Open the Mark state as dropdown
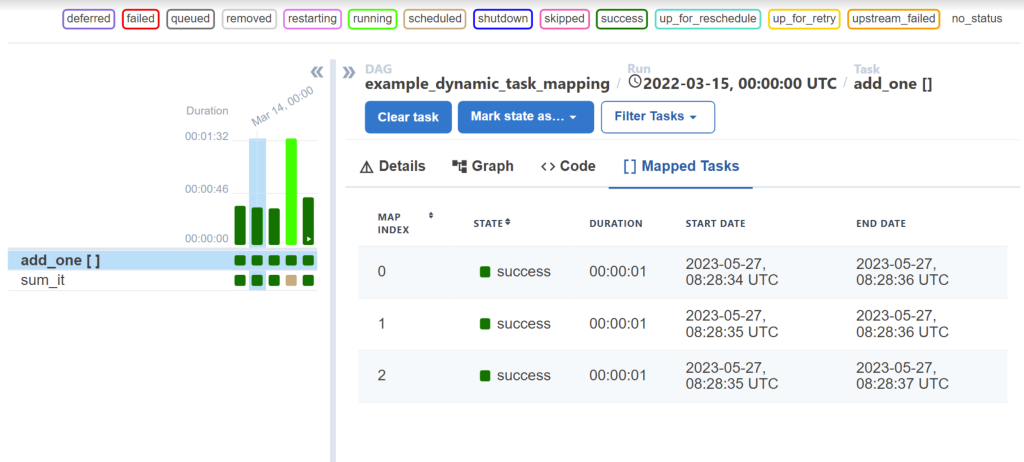The width and height of the screenshot is (1024, 462). point(525,117)
